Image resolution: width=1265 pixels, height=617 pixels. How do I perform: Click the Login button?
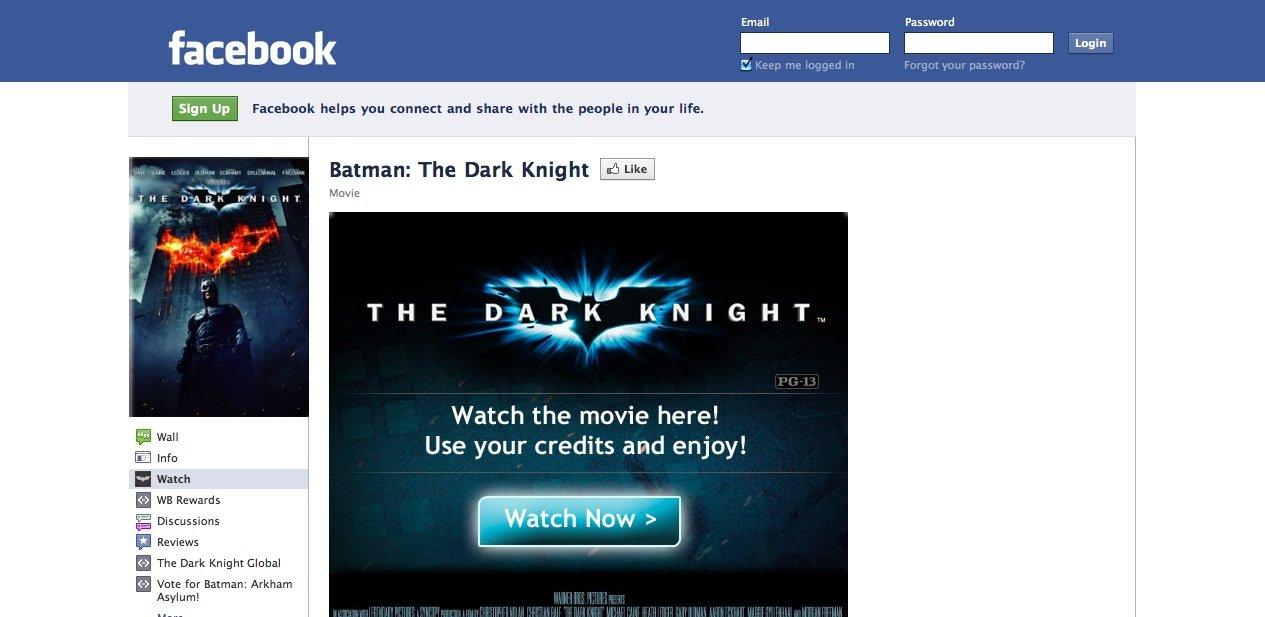(1090, 43)
